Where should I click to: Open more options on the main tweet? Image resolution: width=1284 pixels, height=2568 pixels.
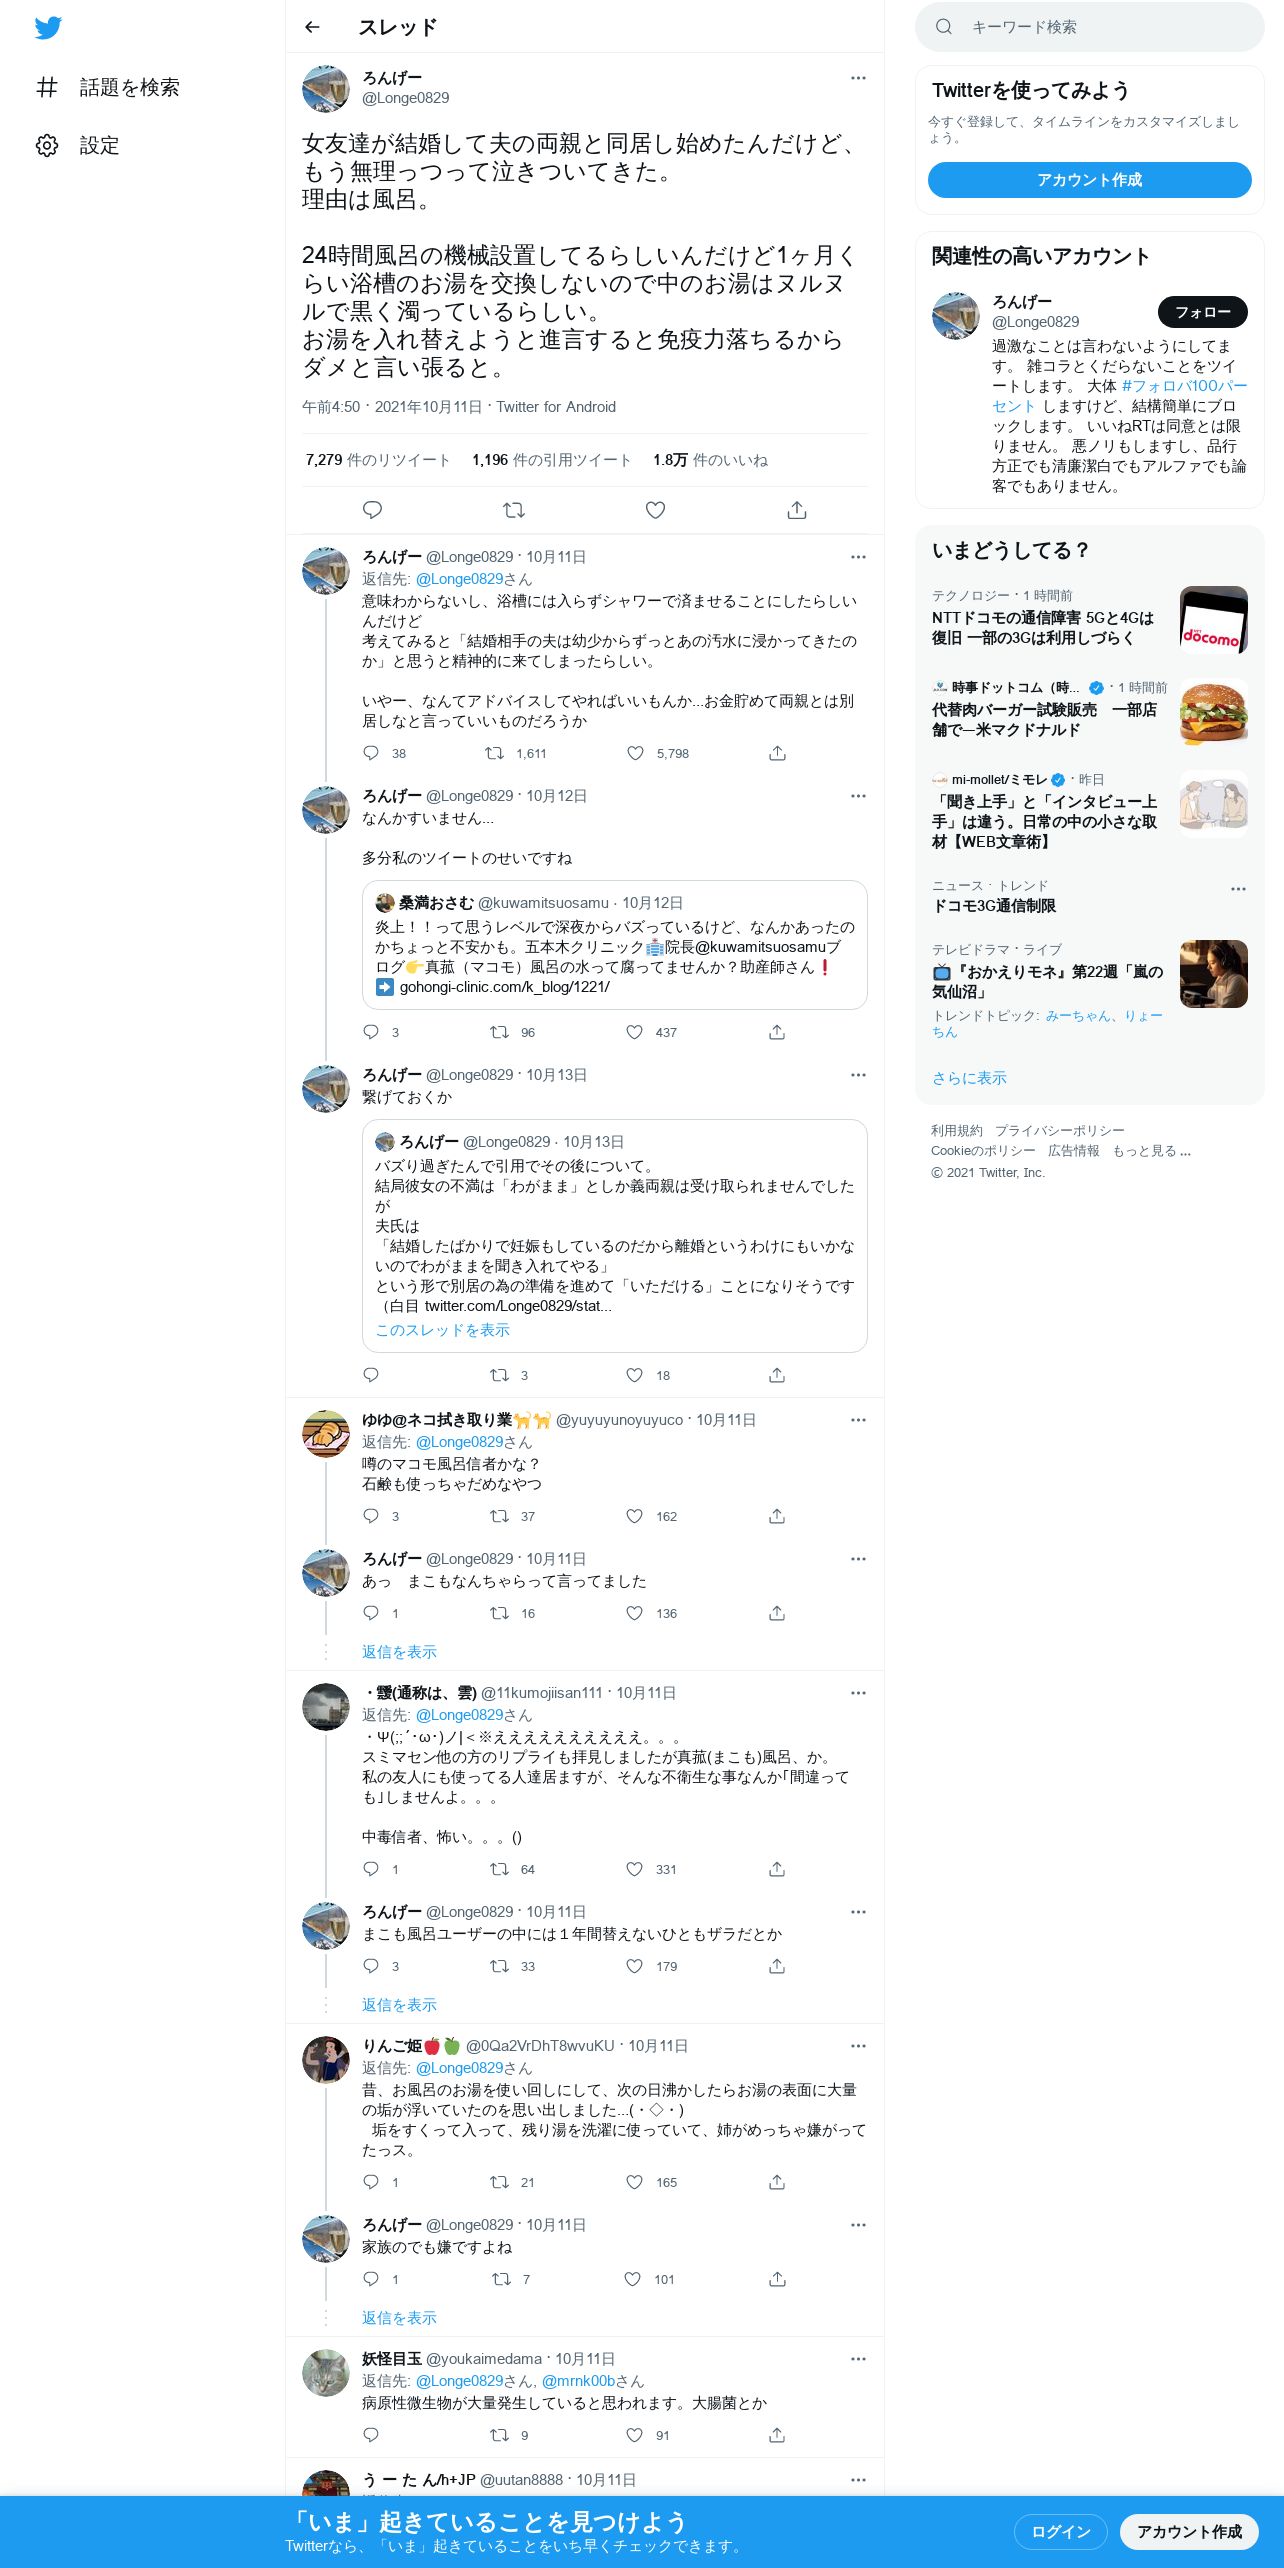[858, 78]
